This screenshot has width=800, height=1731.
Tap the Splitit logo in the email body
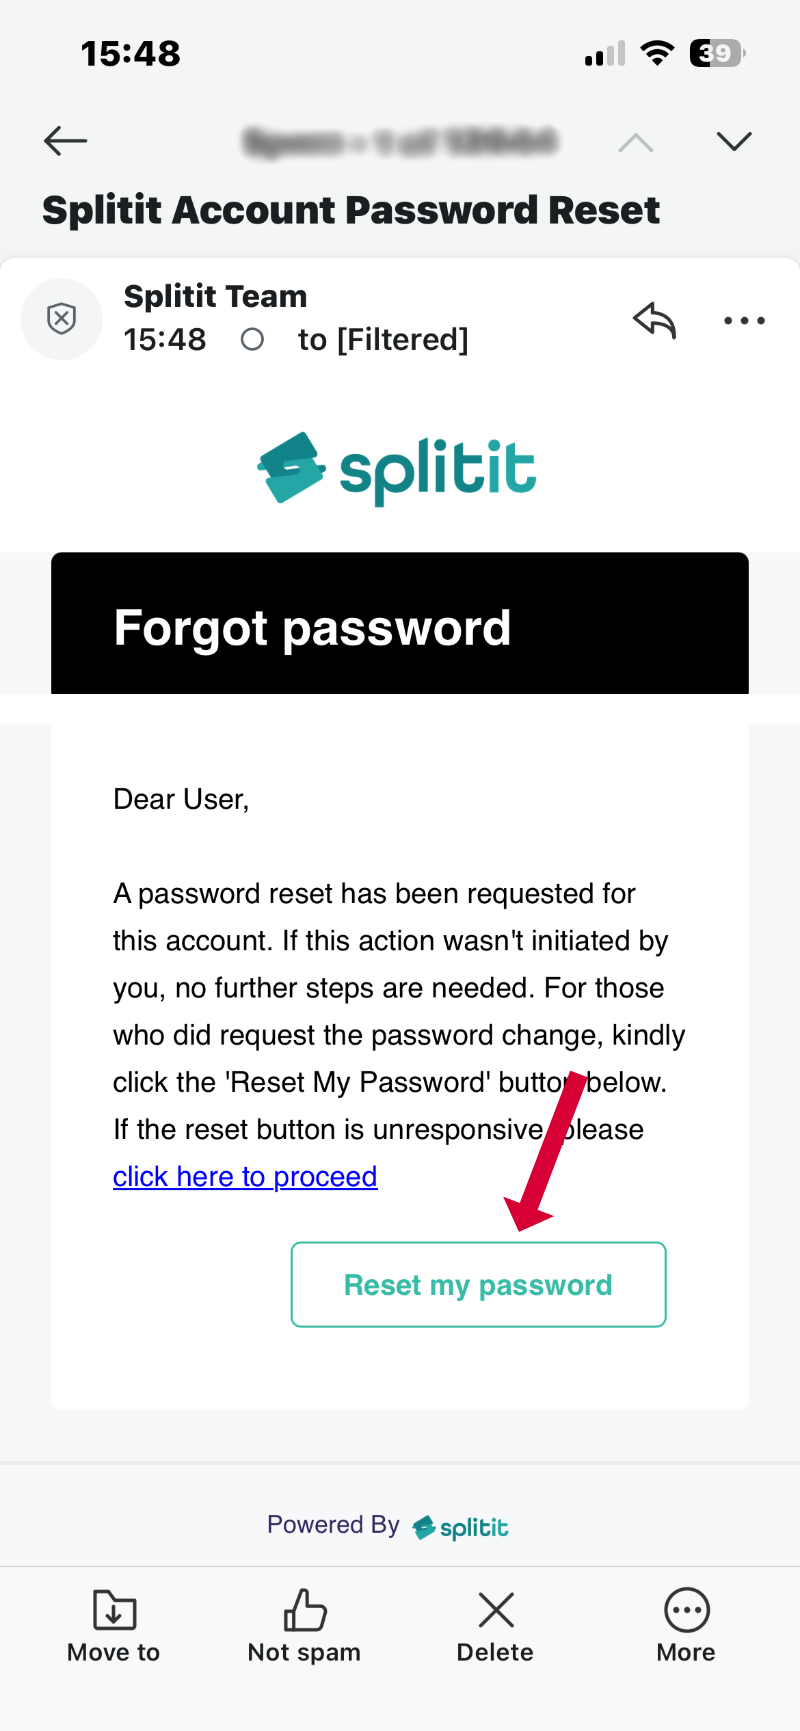click(x=397, y=468)
